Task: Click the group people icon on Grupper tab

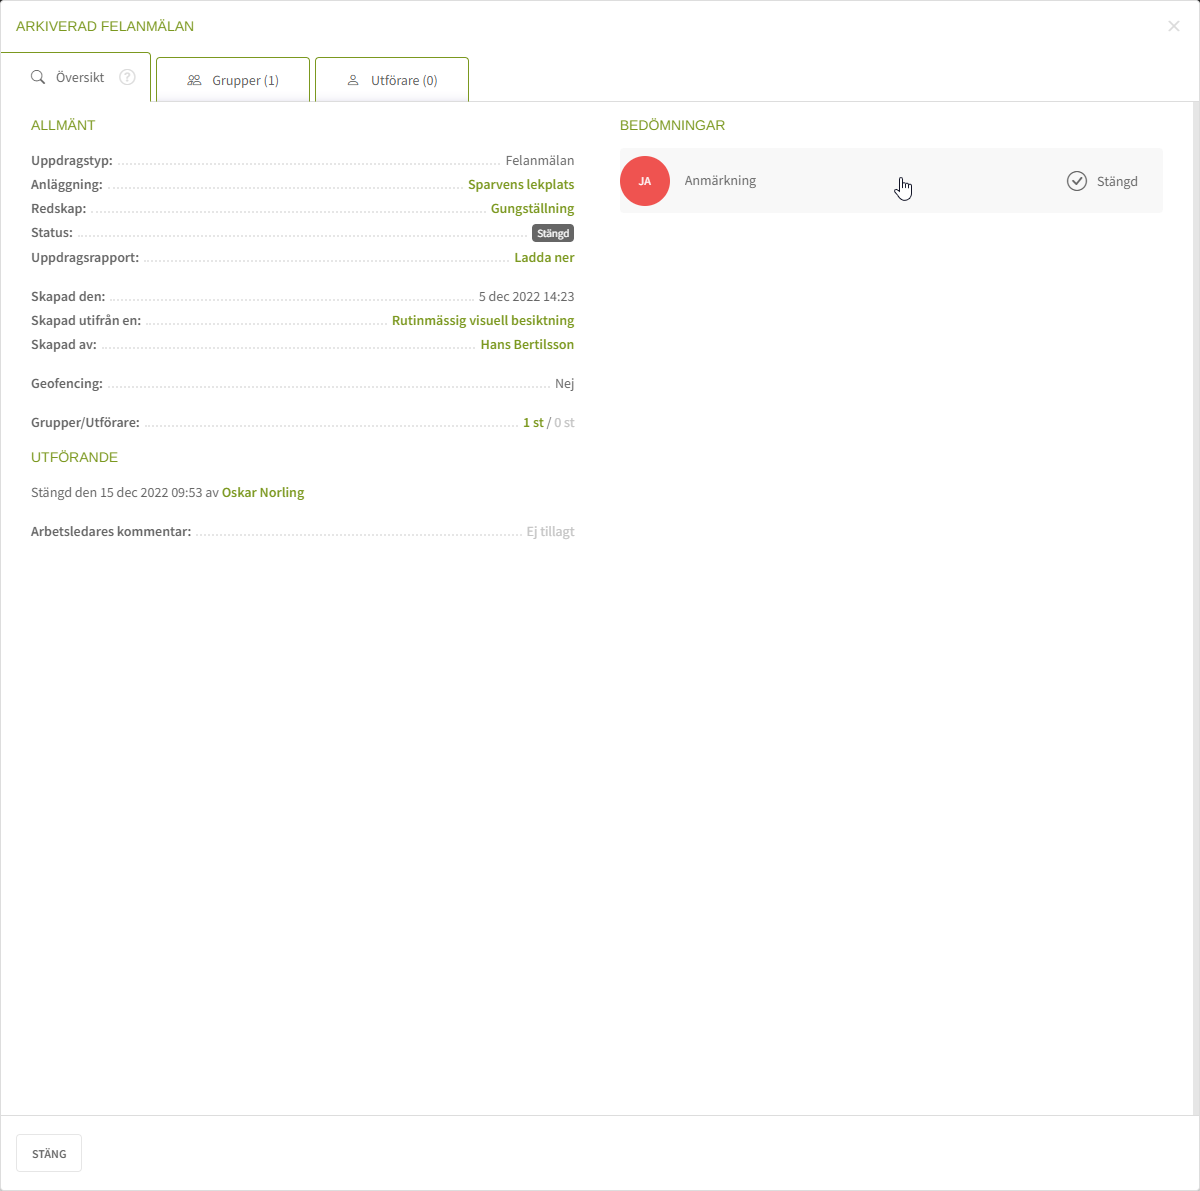Action: [x=194, y=80]
